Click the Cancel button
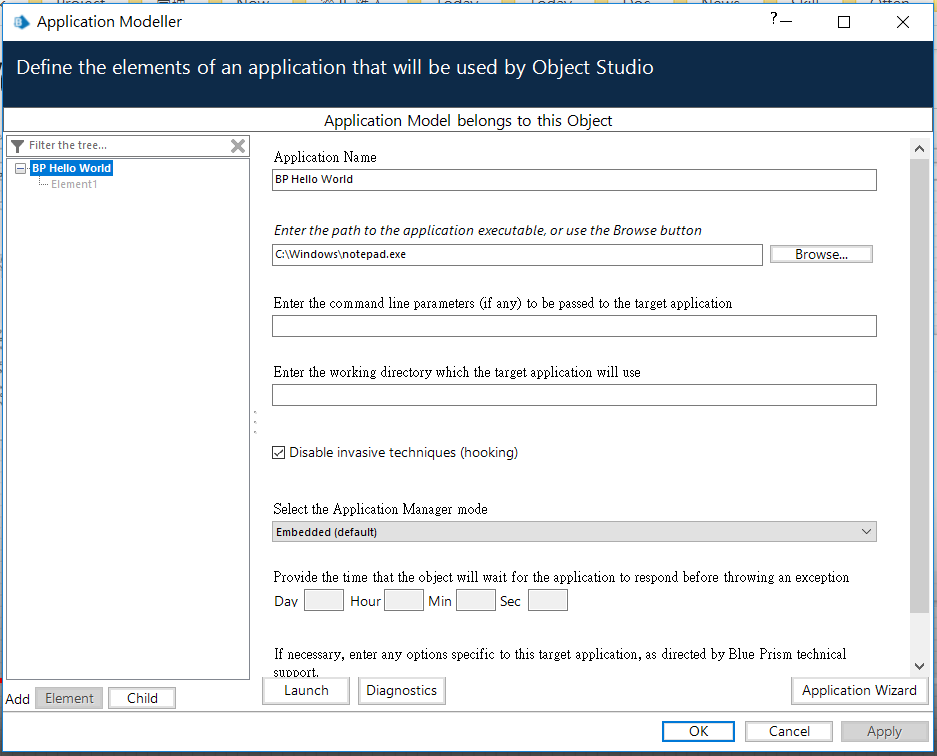This screenshot has height=756, width=937. pyautogui.click(x=789, y=731)
